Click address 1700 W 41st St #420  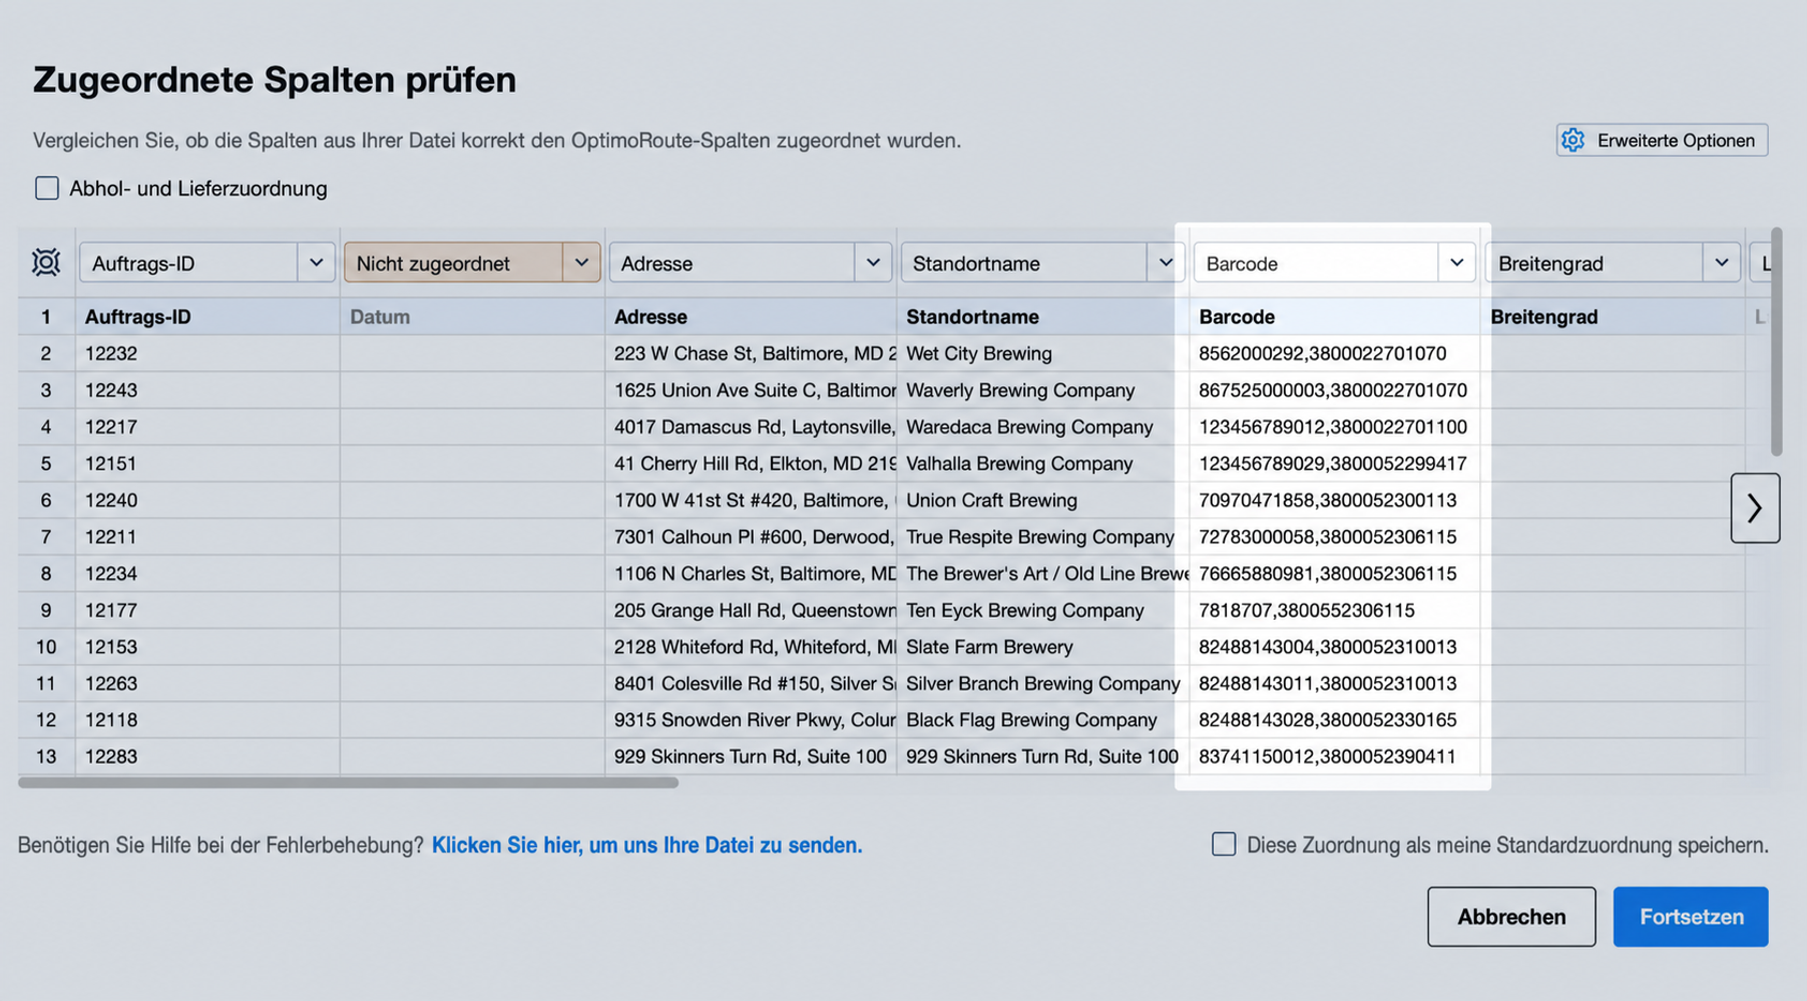tap(750, 500)
